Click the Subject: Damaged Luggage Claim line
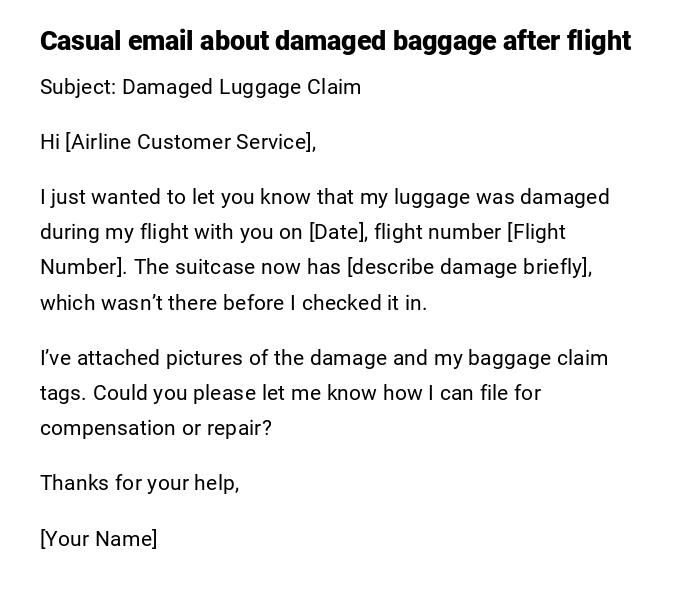 pyautogui.click(x=200, y=87)
